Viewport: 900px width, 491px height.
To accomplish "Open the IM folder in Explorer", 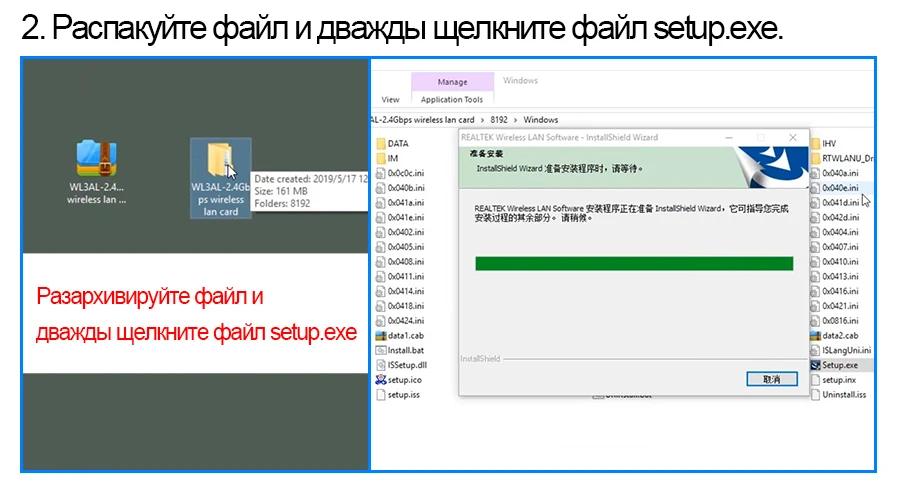I will (387, 158).
